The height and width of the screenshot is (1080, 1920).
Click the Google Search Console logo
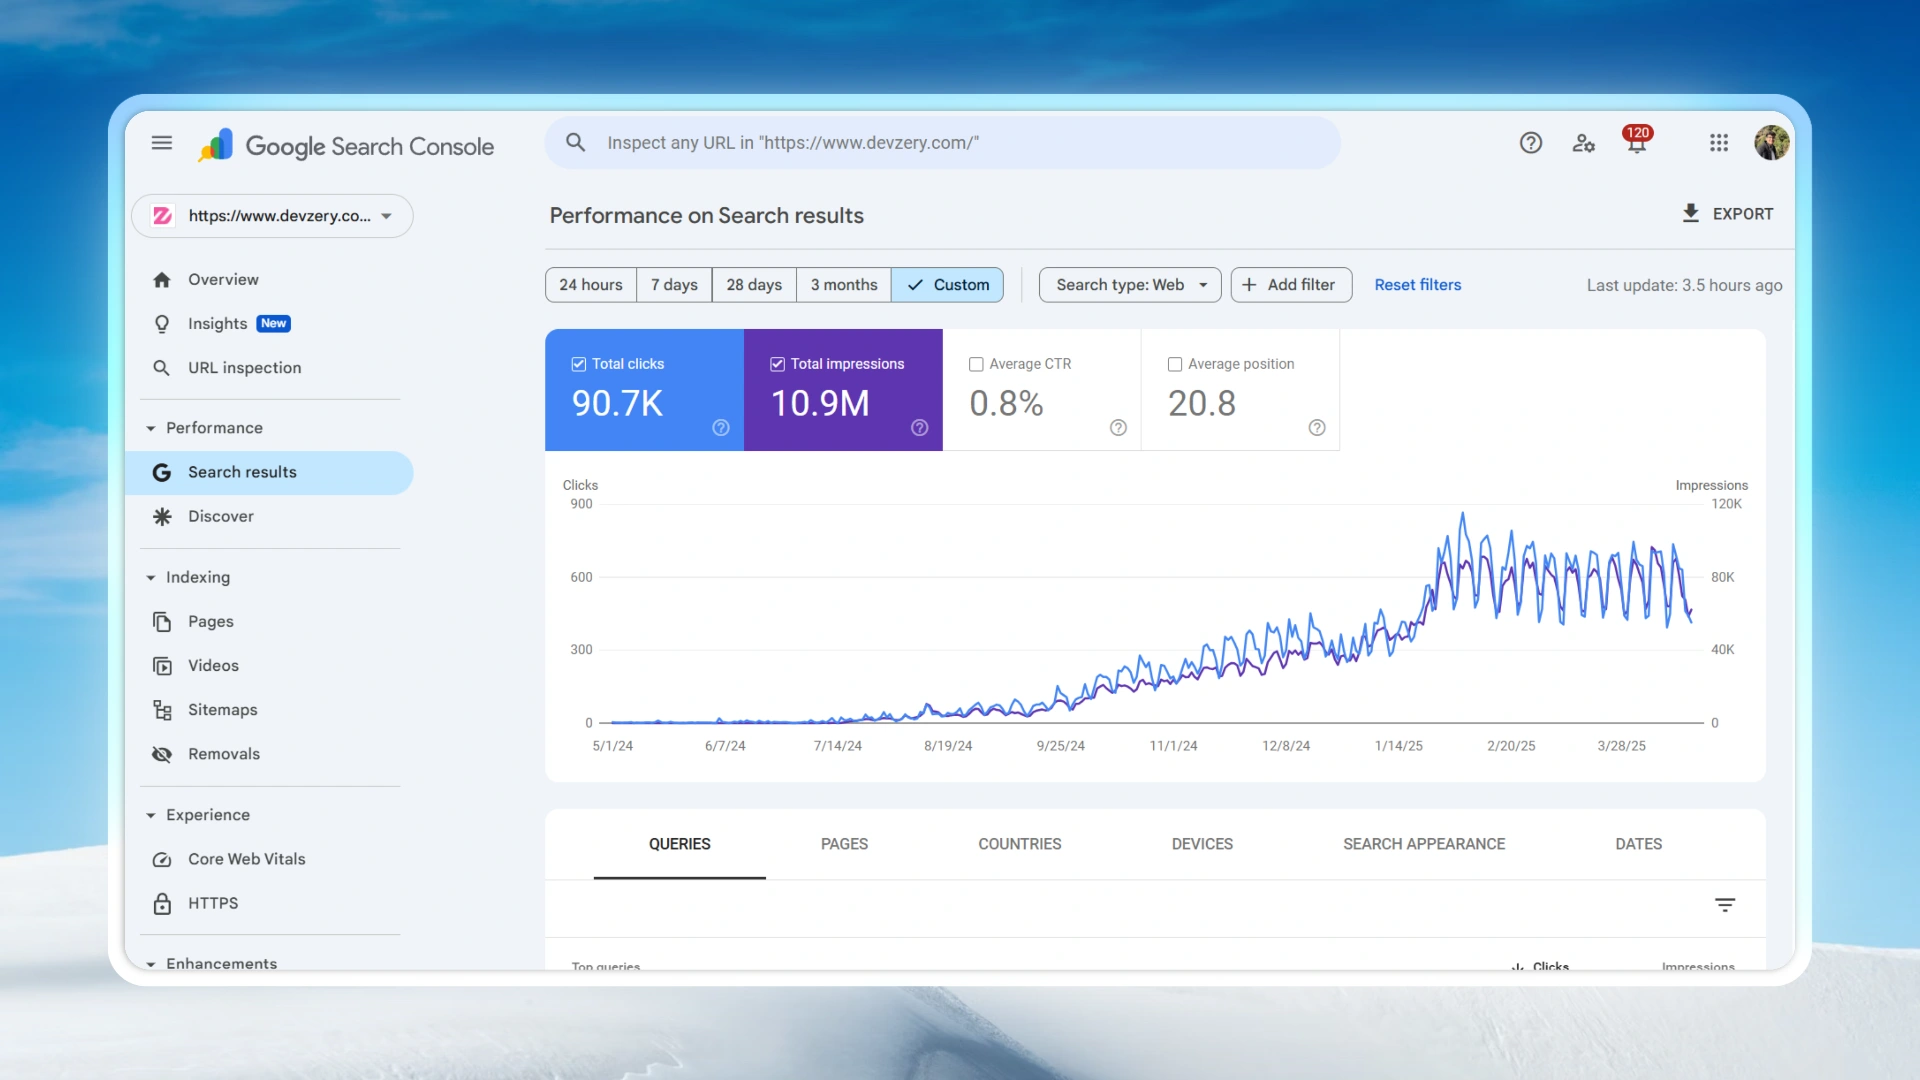point(346,146)
